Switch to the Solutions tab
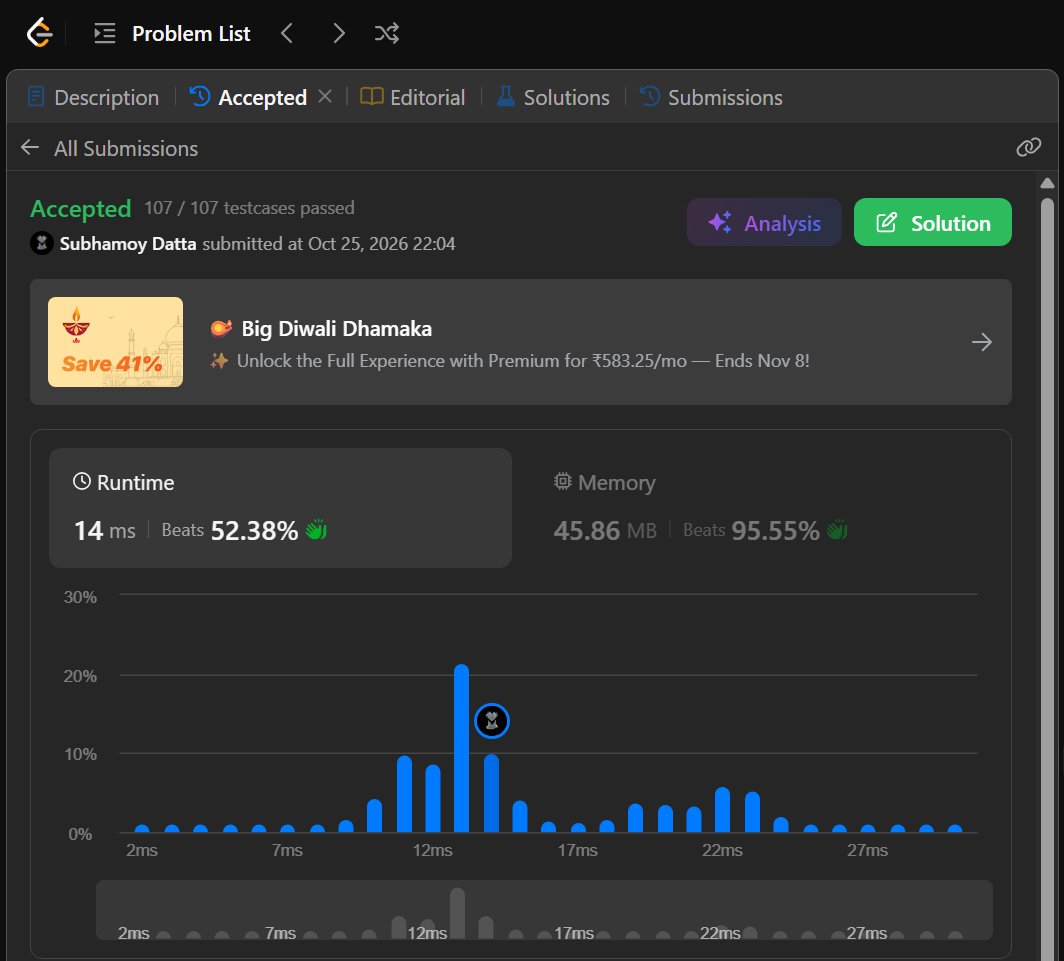Screen dimensions: 1064x961 click(553, 97)
